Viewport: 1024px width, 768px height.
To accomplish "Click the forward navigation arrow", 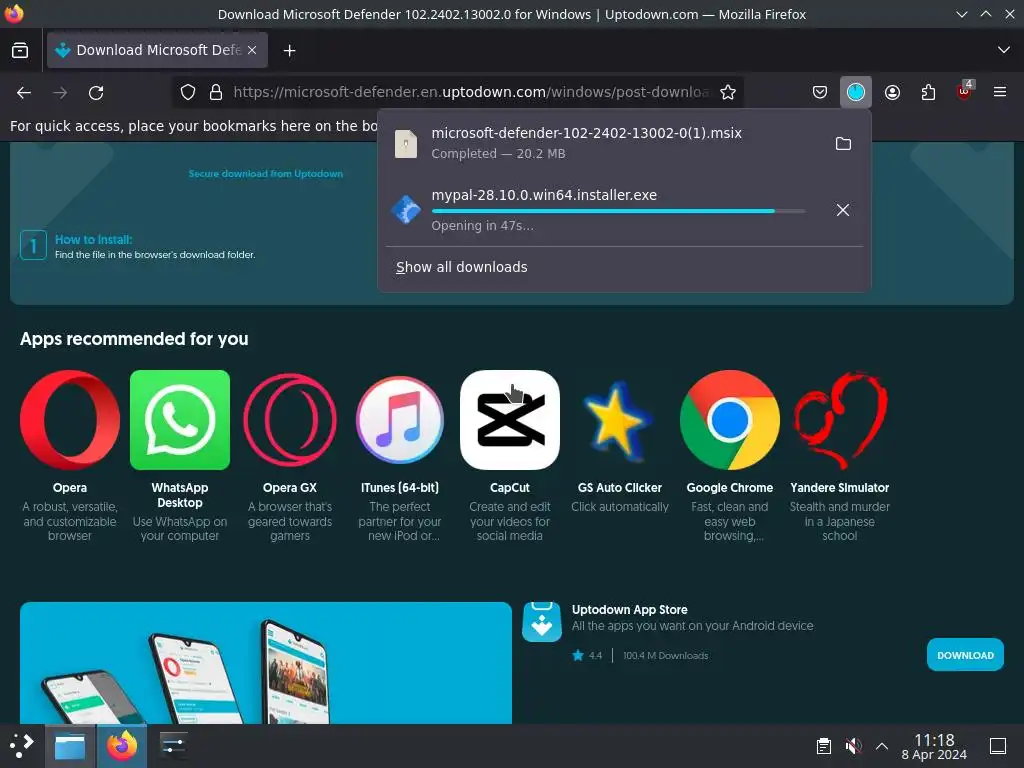I will [60, 93].
